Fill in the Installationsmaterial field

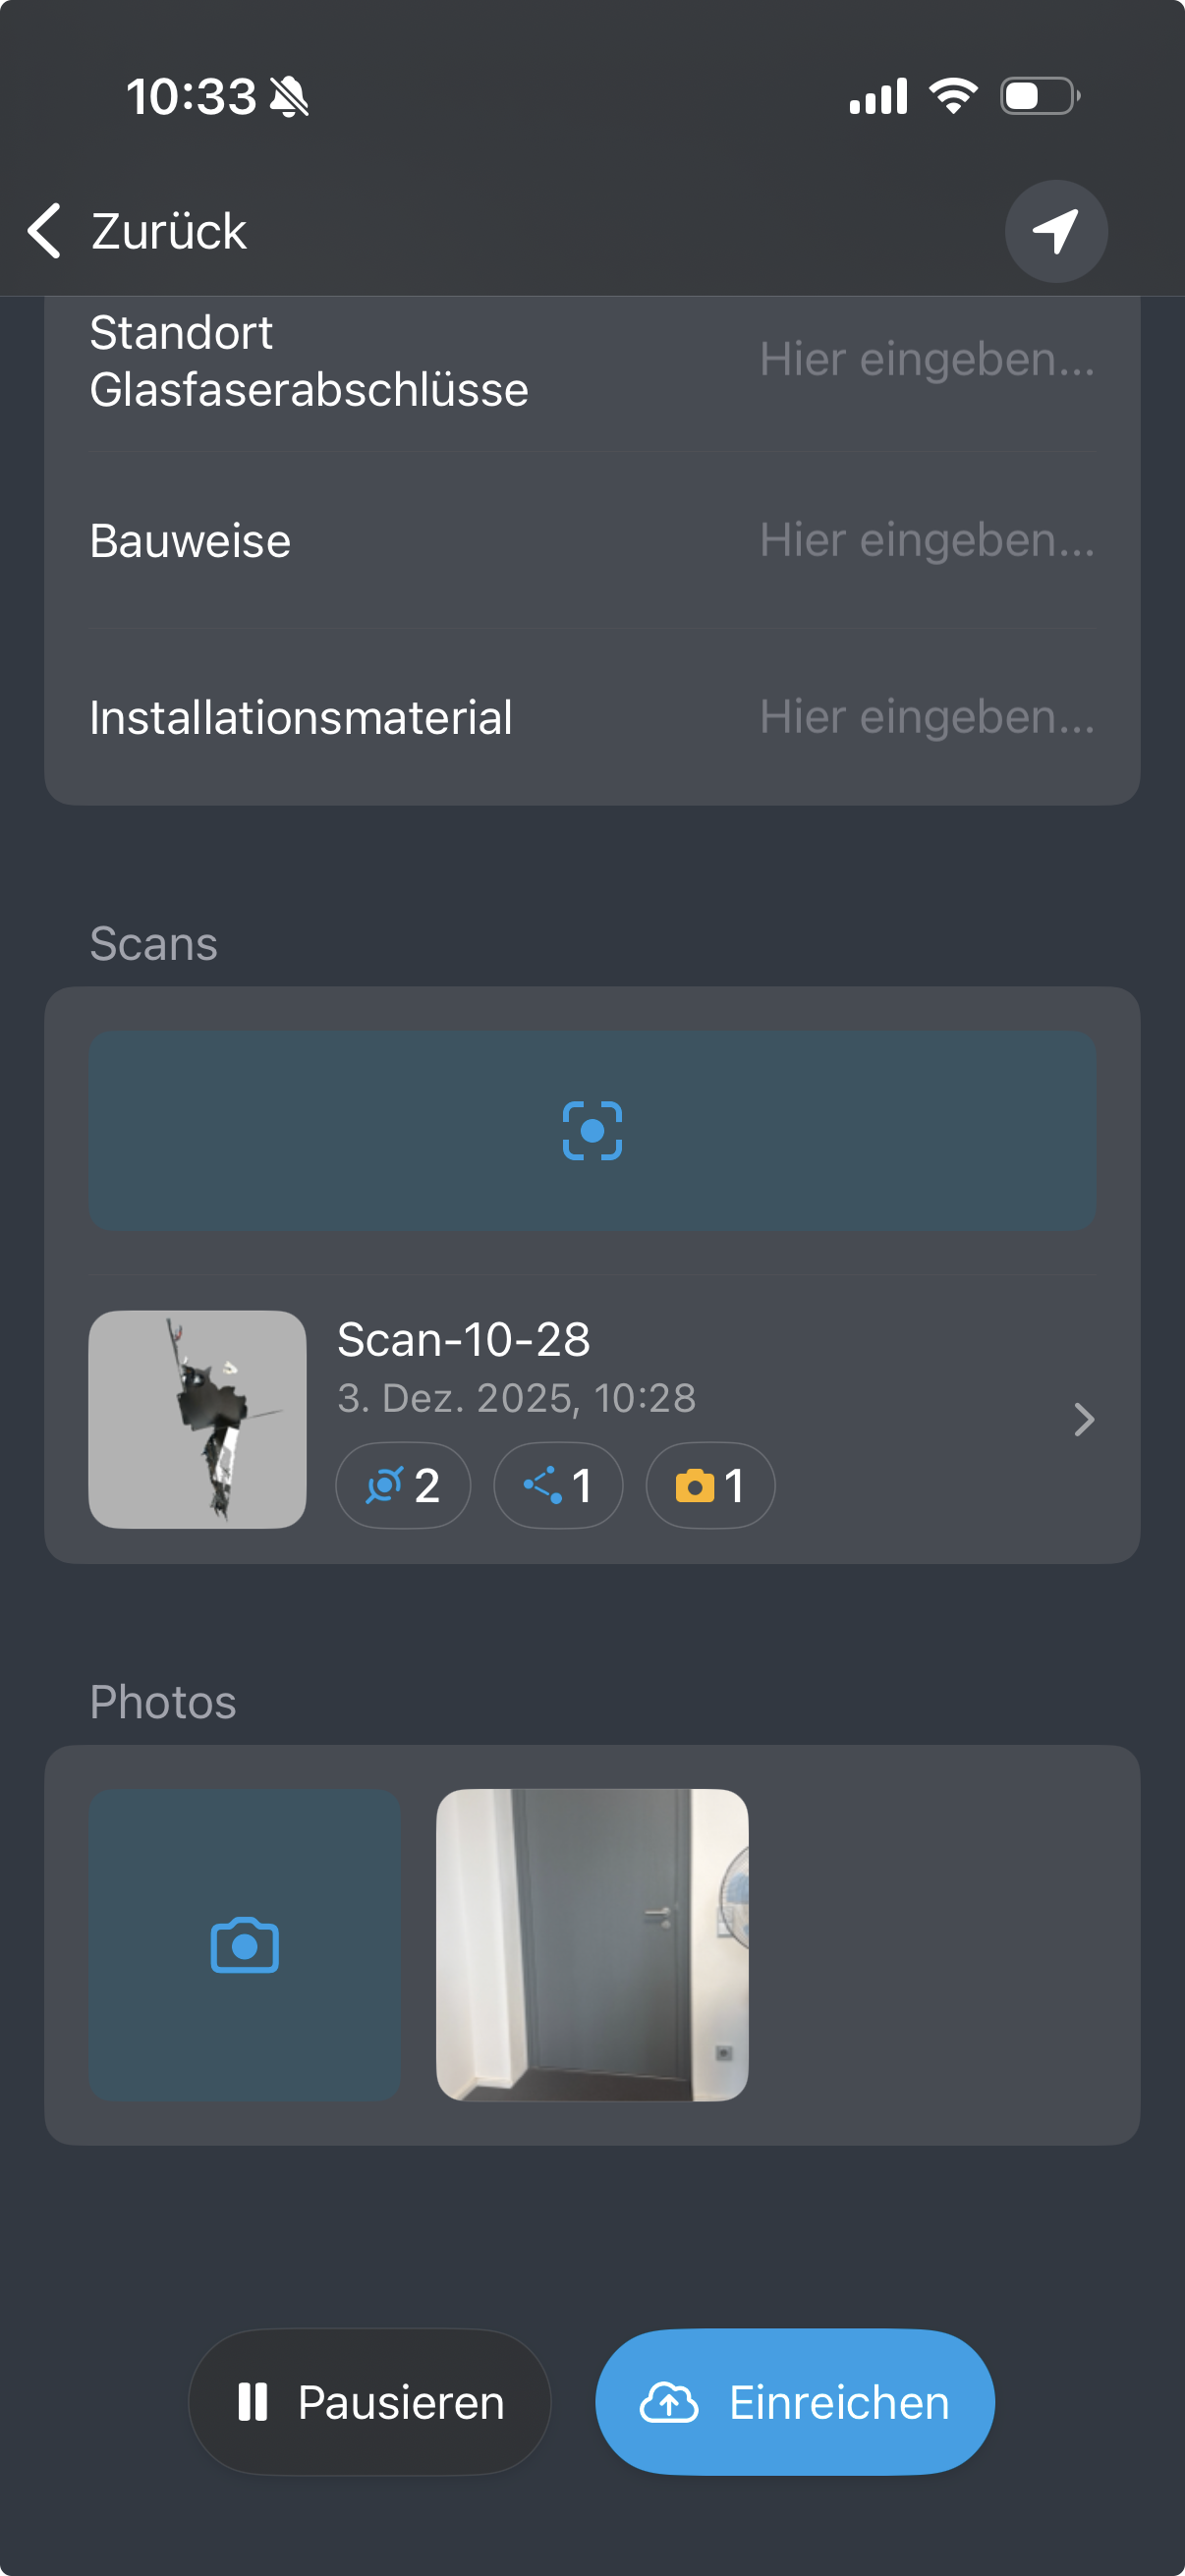926,717
